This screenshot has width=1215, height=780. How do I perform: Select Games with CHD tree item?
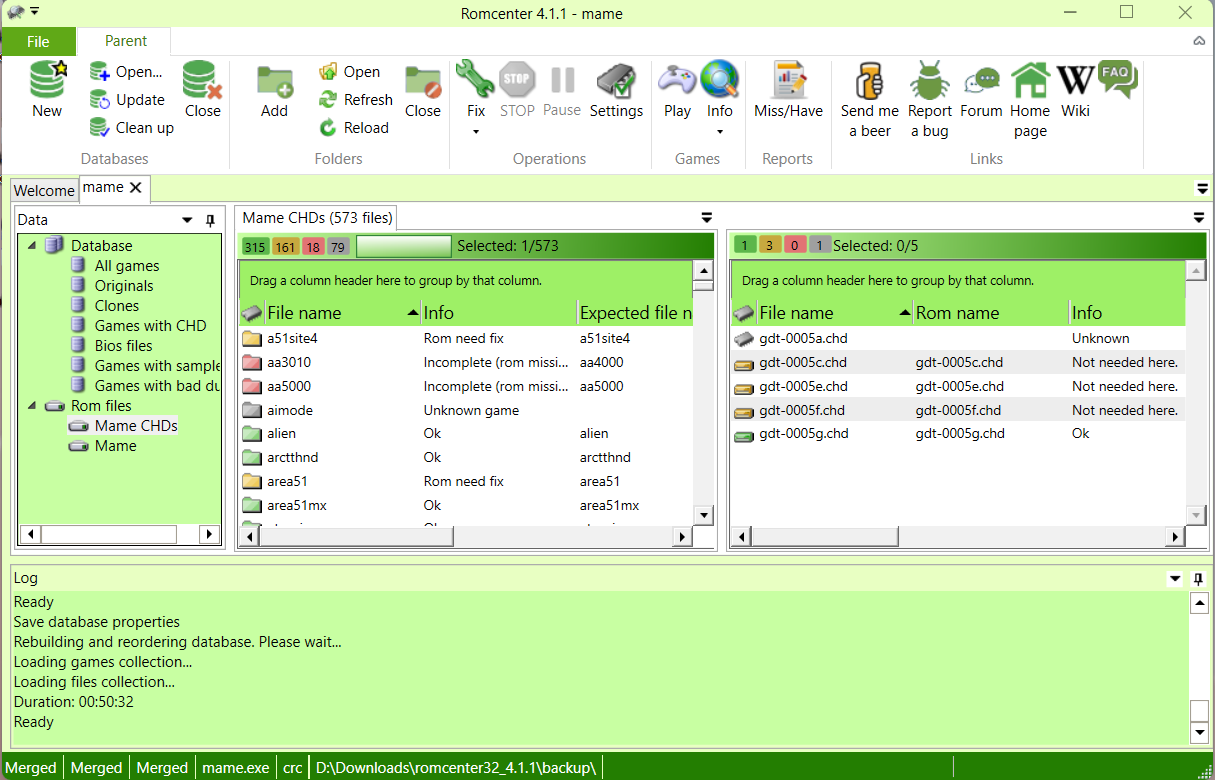click(x=150, y=325)
